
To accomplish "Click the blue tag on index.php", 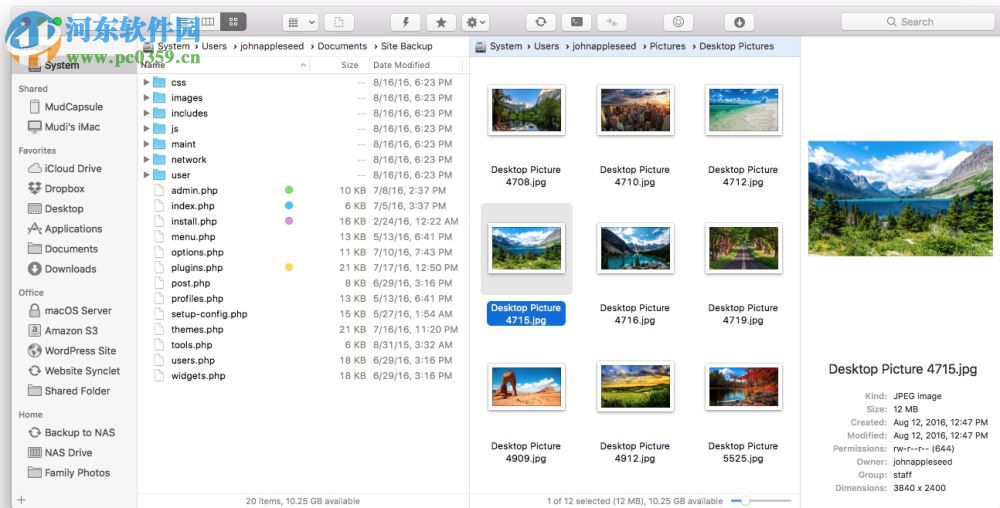I will (289, 205).
